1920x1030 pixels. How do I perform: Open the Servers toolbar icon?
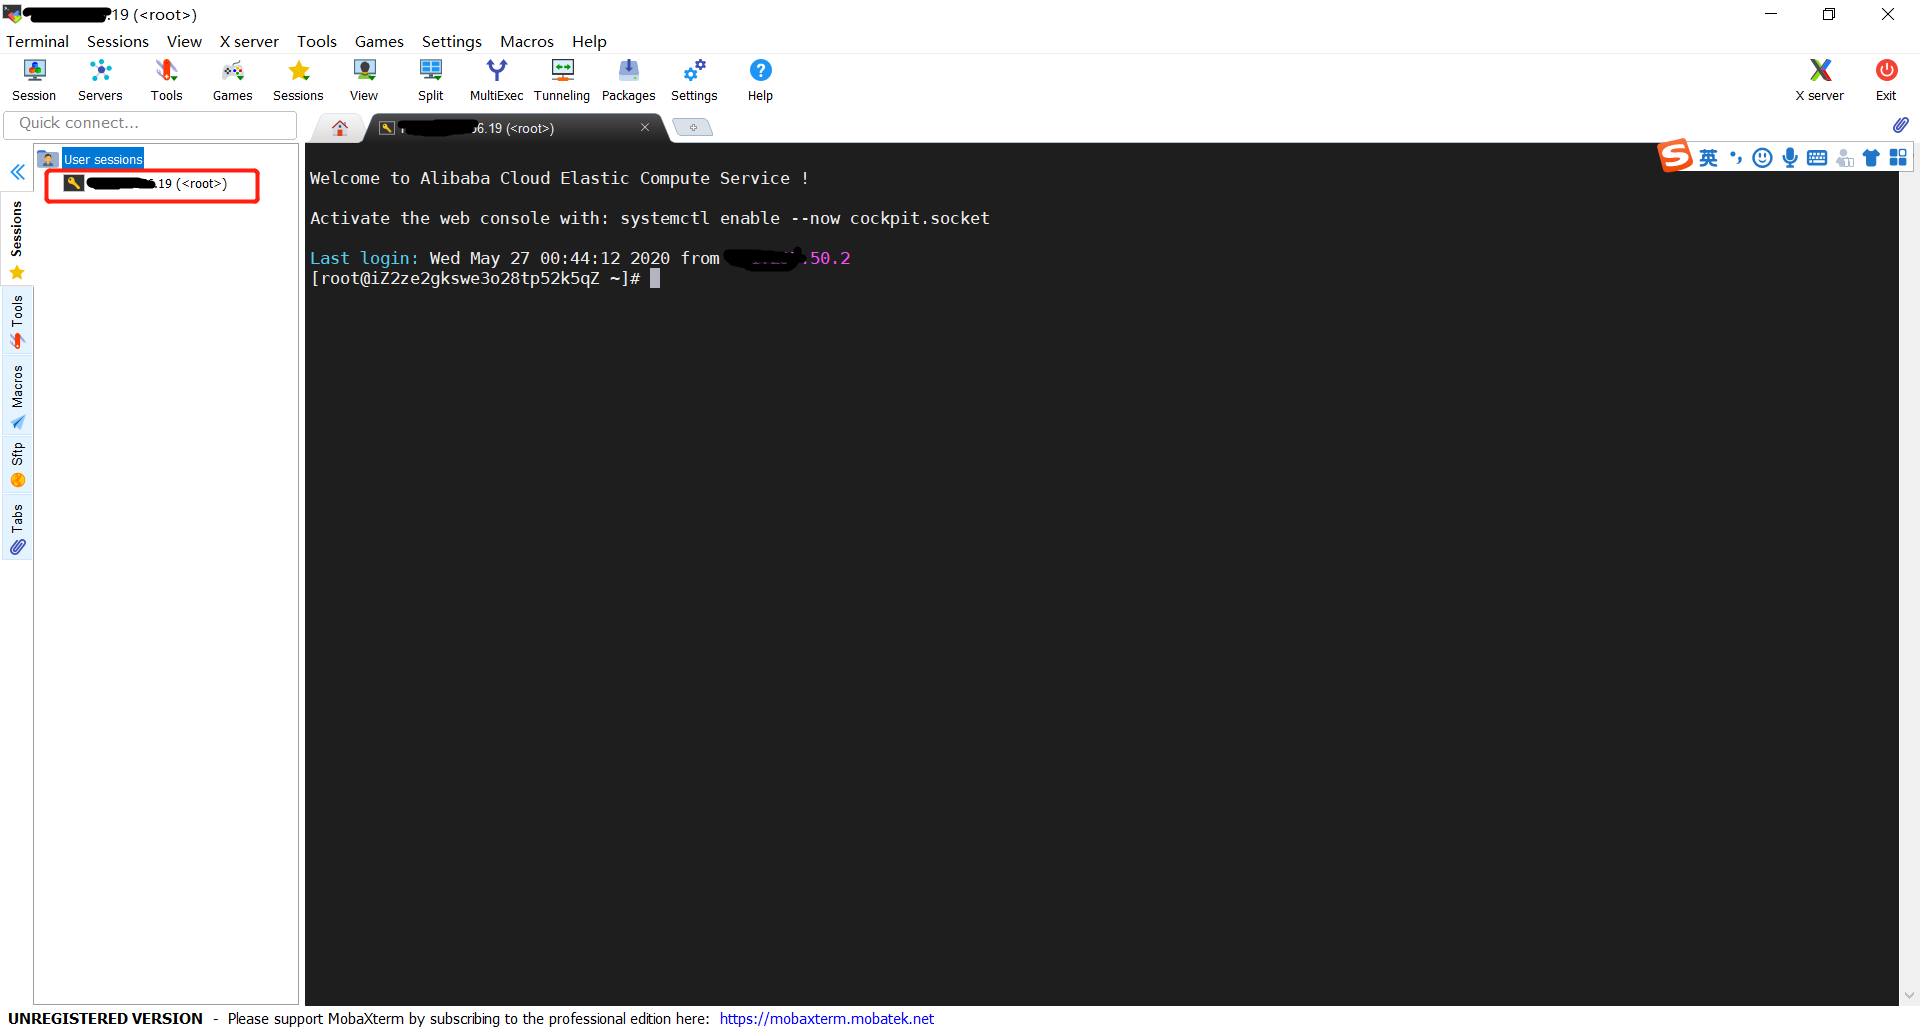[x=99, y=79]
